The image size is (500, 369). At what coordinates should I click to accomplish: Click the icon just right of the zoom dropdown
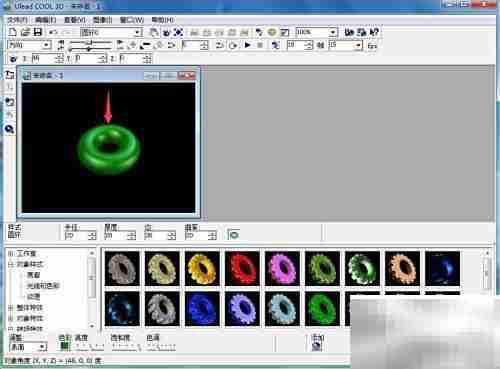pos(349,32)
